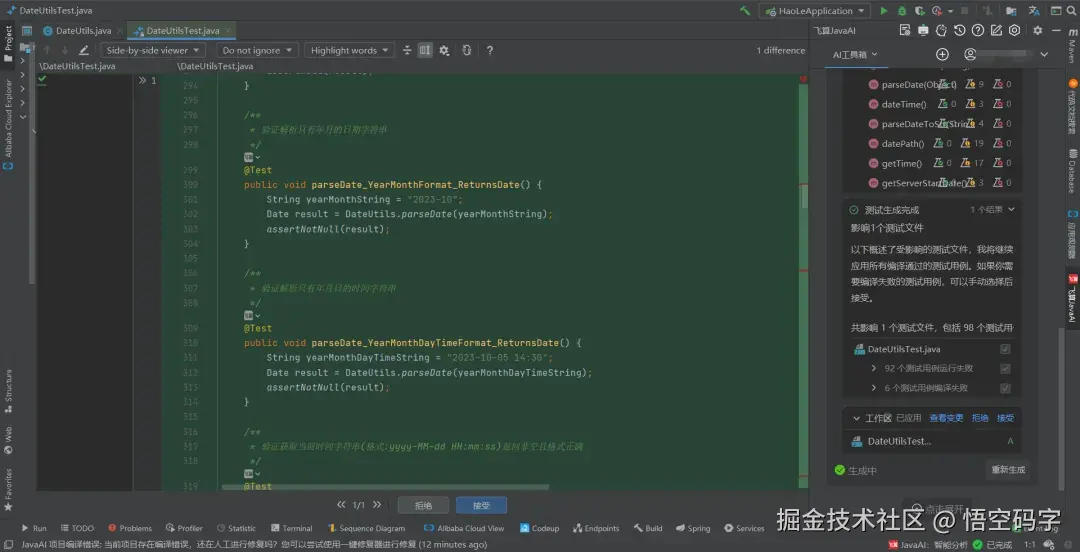Image resolution: width=1080 pixels, height=552 pixels.
Task: Open the Highlight words dropdown
Action: pos(350,50)
